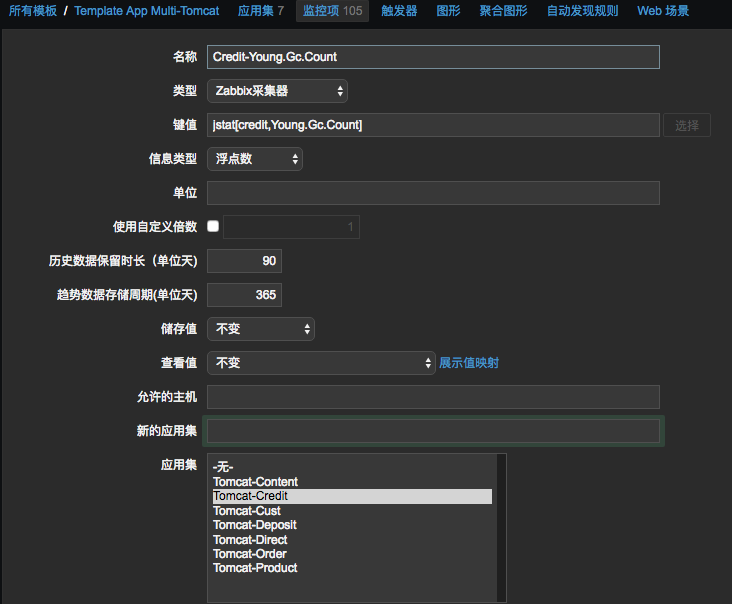Click the 选择 button next to key
Viewport: 732px width, 604px height.
tap(687, 125)
